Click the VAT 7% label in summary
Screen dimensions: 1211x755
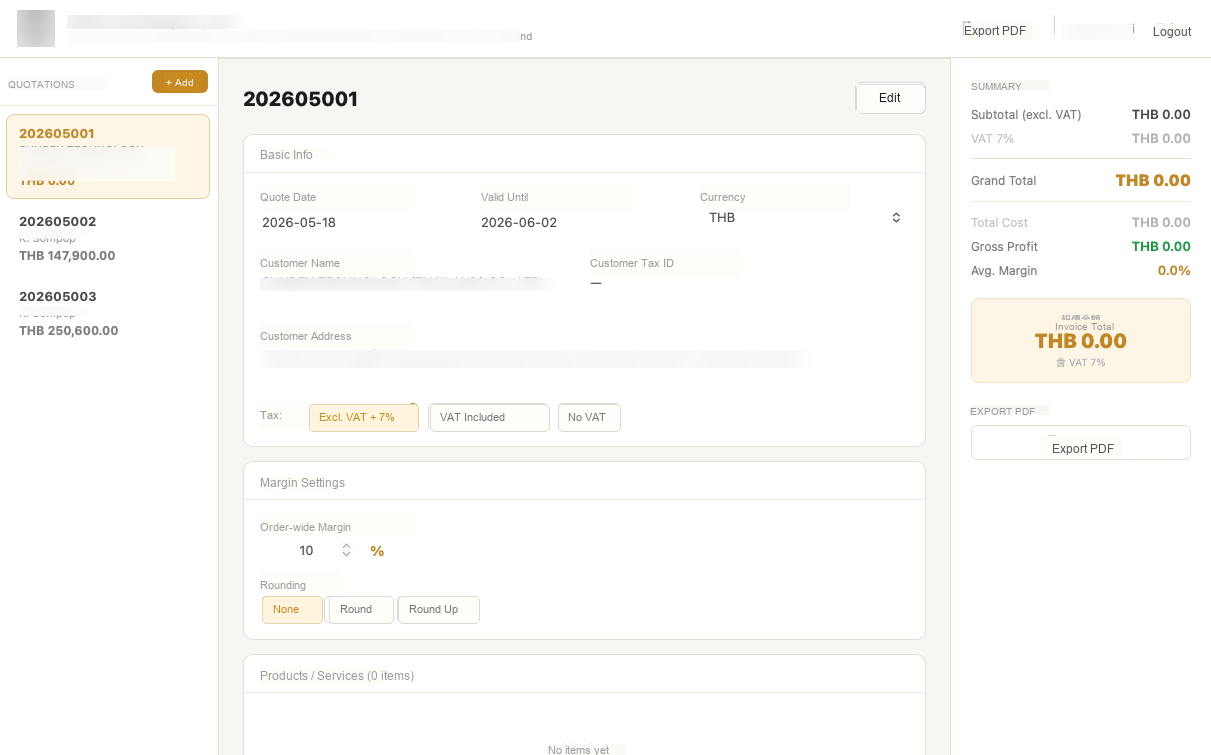point(992,139)
